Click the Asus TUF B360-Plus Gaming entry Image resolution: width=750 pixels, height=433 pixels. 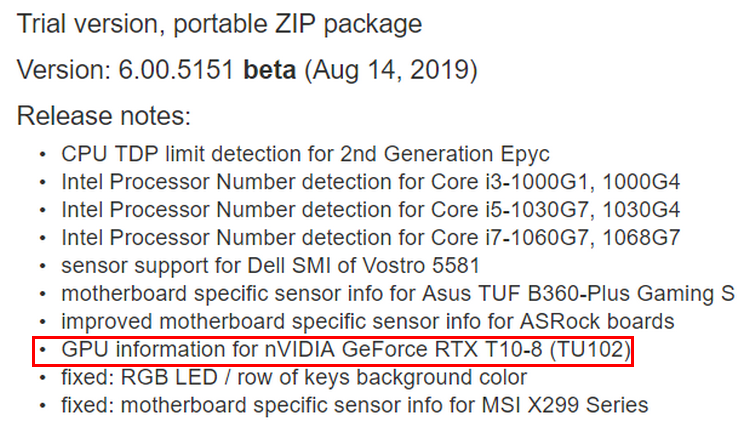click(x=397, y=293)
